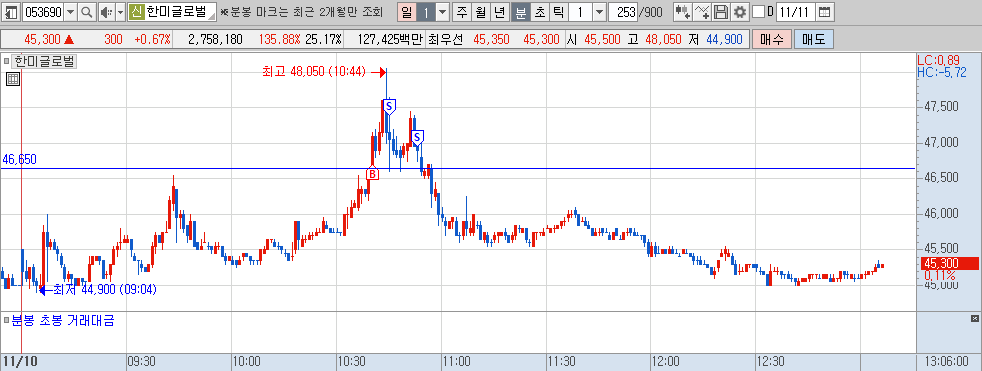The image size is (982, 371).
Task: Click the 13:06:00 time label
Action: pyautogui.click(x=947, y=362)
